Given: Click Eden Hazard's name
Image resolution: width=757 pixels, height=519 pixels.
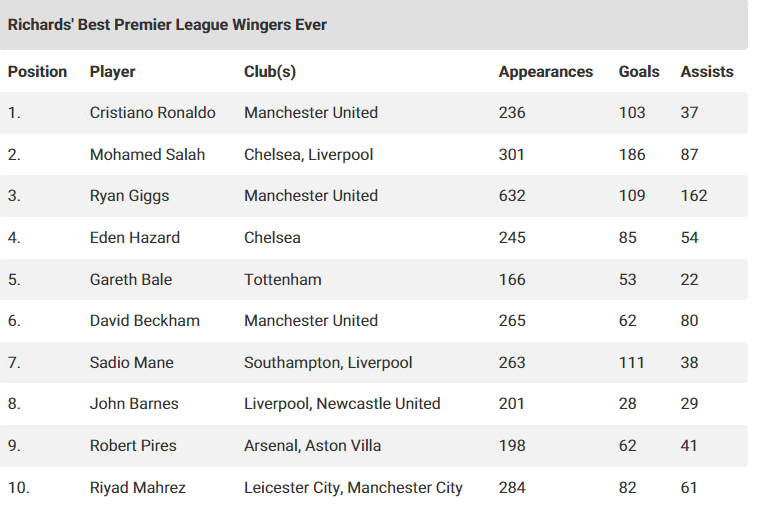Looking at the screenshot, I should pyautogui.click(x=135, y=238).
